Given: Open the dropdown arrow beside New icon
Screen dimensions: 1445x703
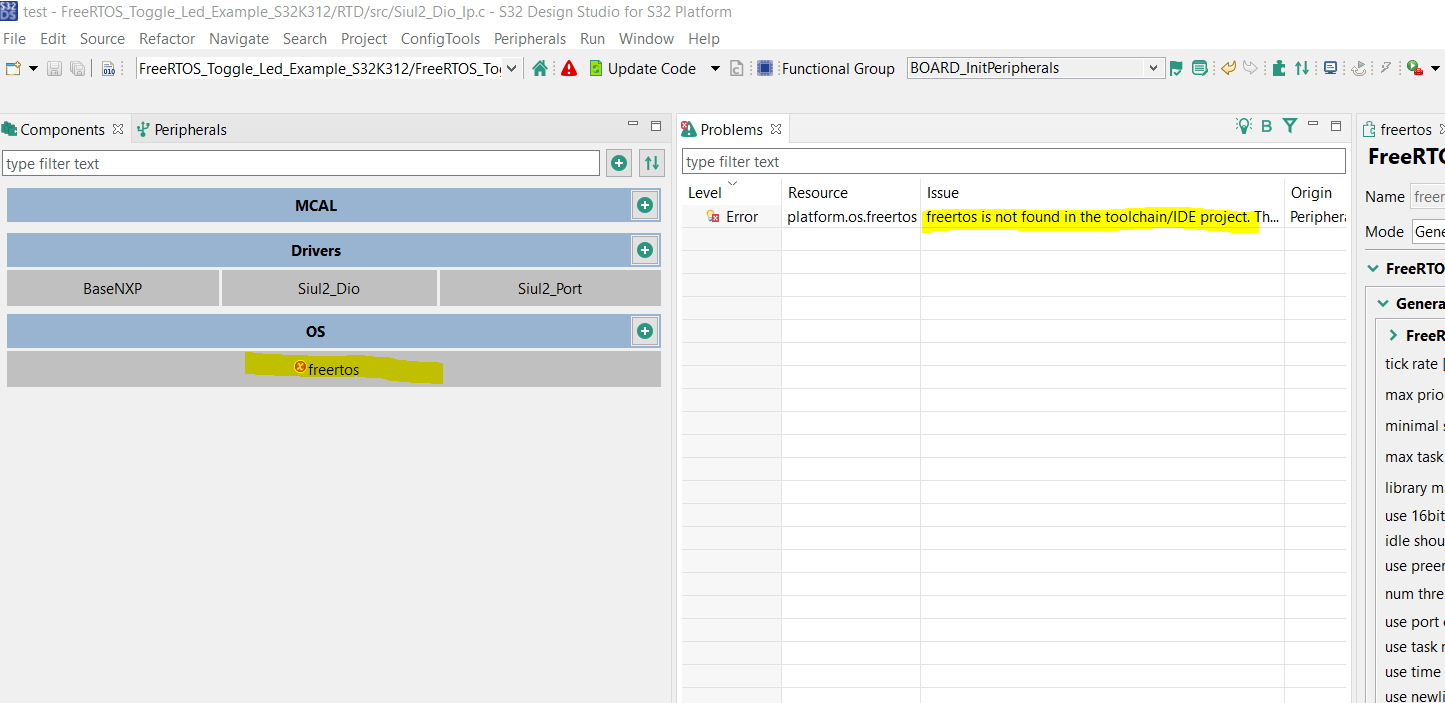Looking at the screenshot, I should (33, 69).
